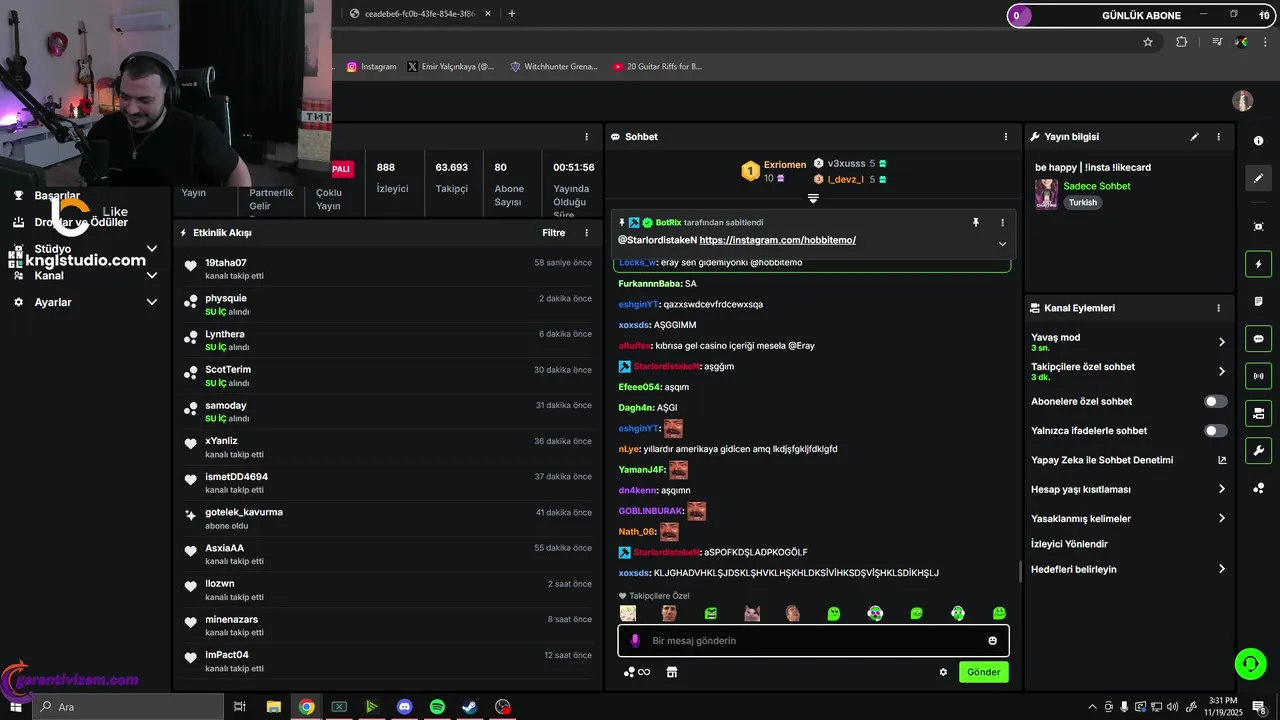Toggle Abonelere özel sohbet switch
This screenshot has height=720, width=1280.
[x=1216, y=401]
